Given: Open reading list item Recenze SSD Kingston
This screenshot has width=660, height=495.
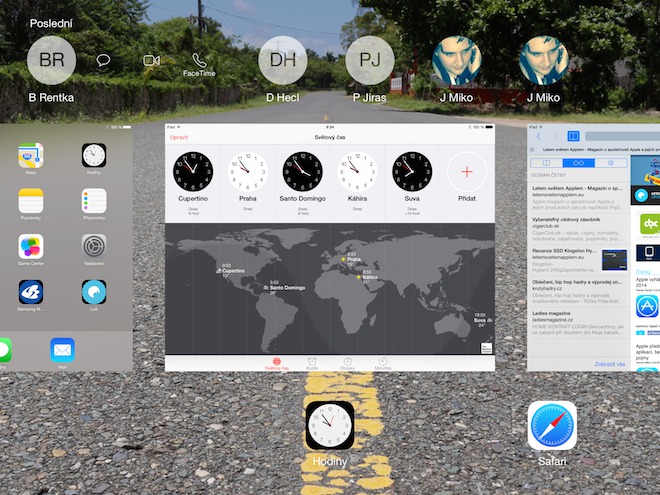Looking at the screenshot, I should tap(579, 260).
